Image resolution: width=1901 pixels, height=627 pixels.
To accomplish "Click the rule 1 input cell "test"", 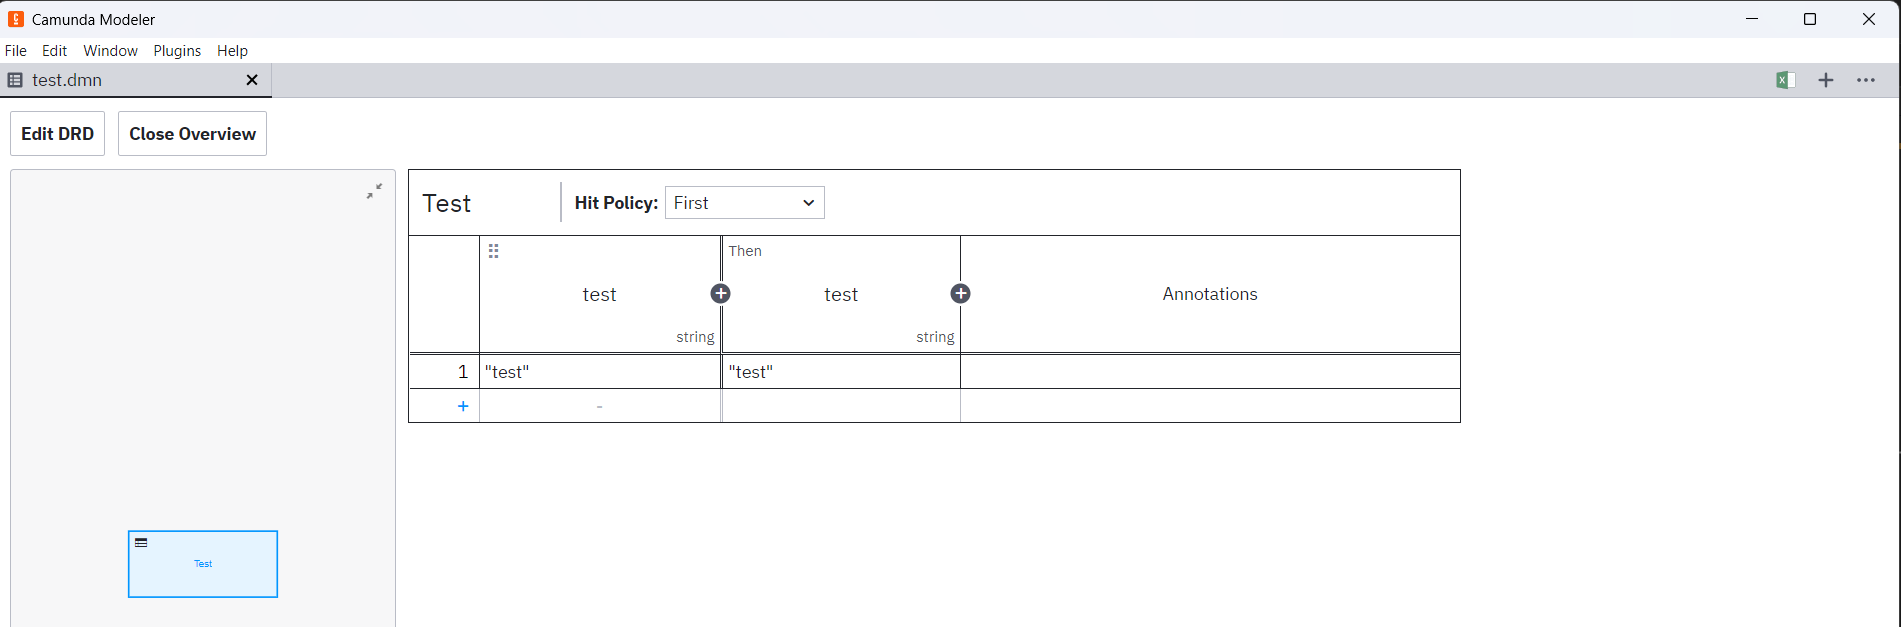I will click(600, 372).
